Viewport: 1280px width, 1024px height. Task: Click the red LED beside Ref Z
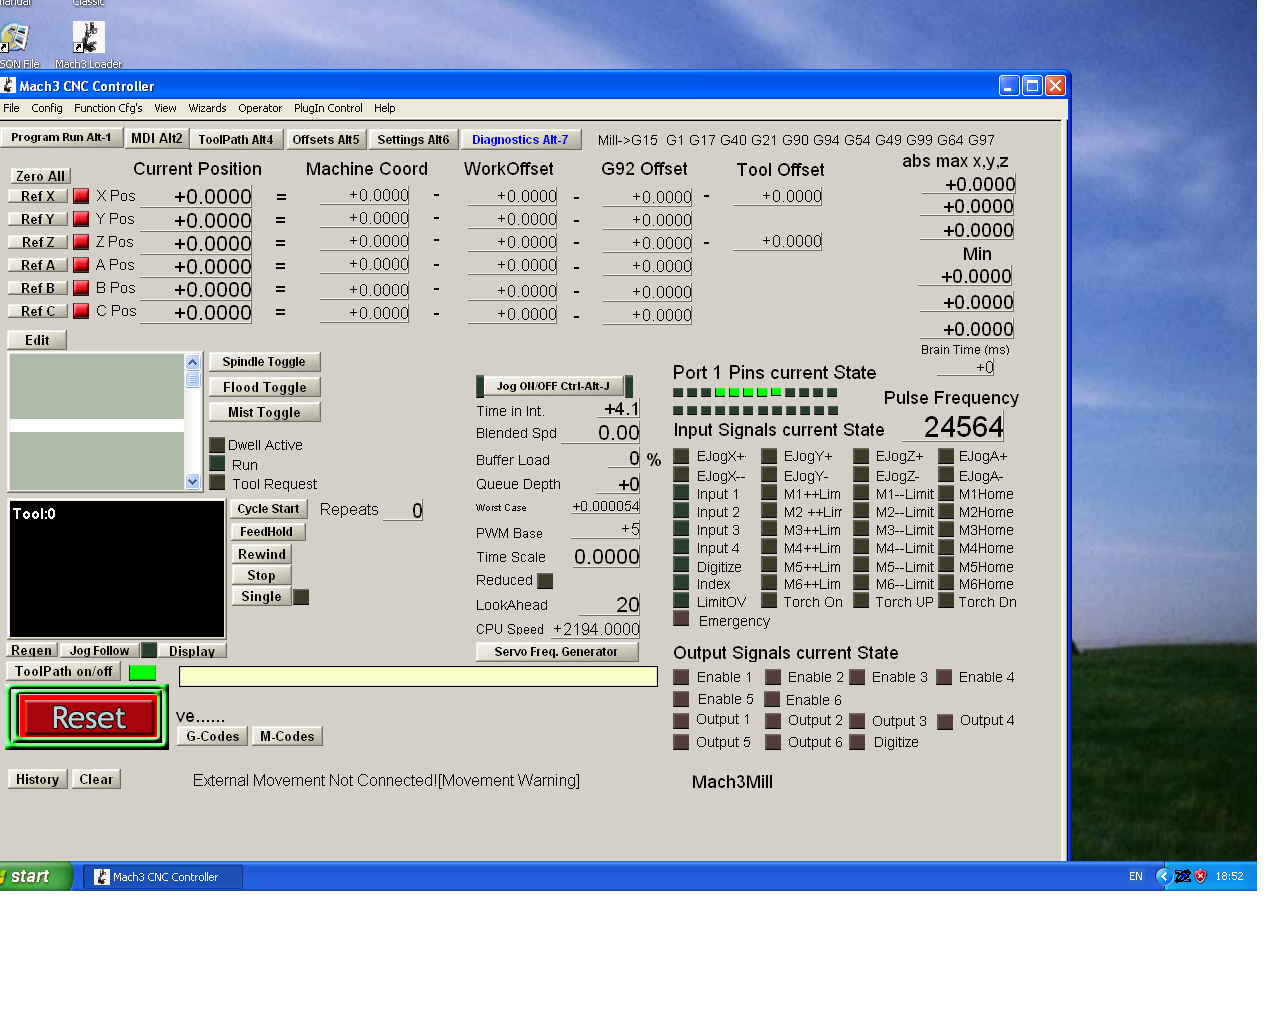[x=81, y=242]
